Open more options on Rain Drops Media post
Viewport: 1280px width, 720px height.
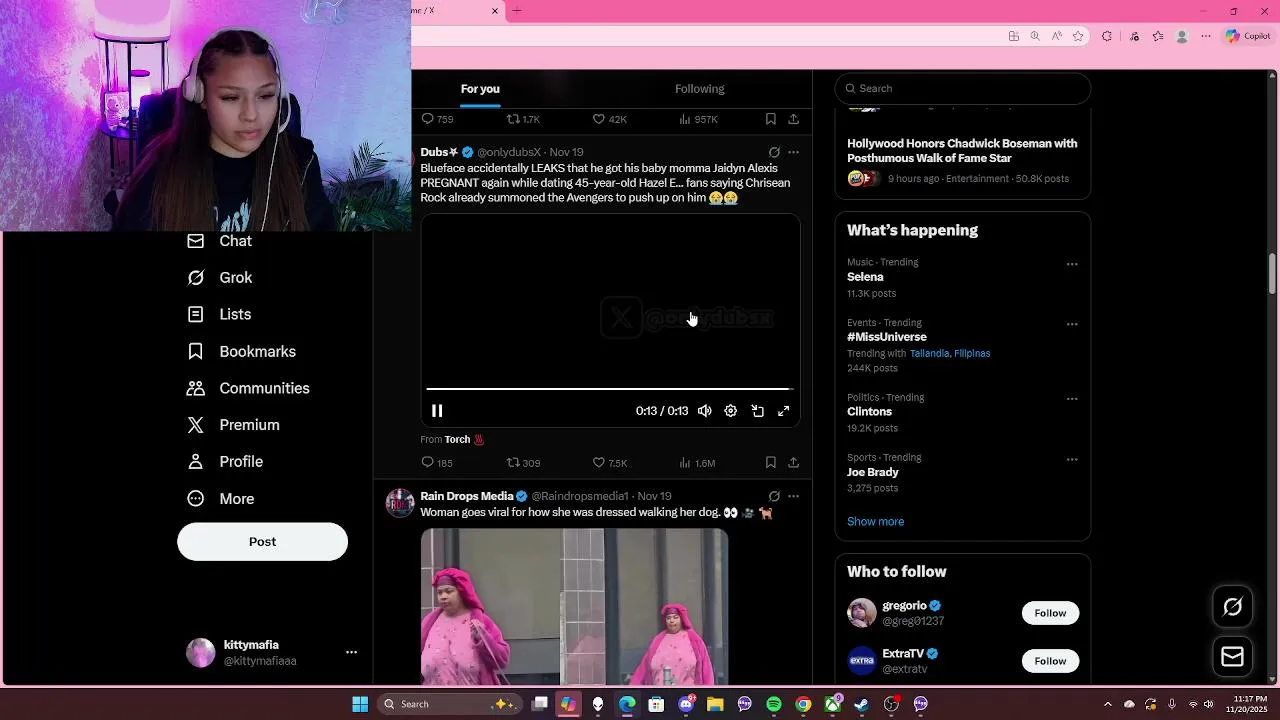(x=793, y=496)
